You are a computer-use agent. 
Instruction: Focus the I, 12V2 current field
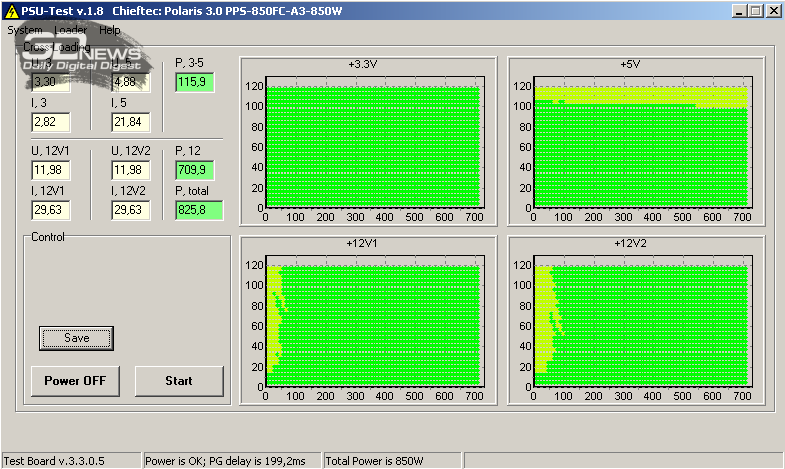coord(131,210)
